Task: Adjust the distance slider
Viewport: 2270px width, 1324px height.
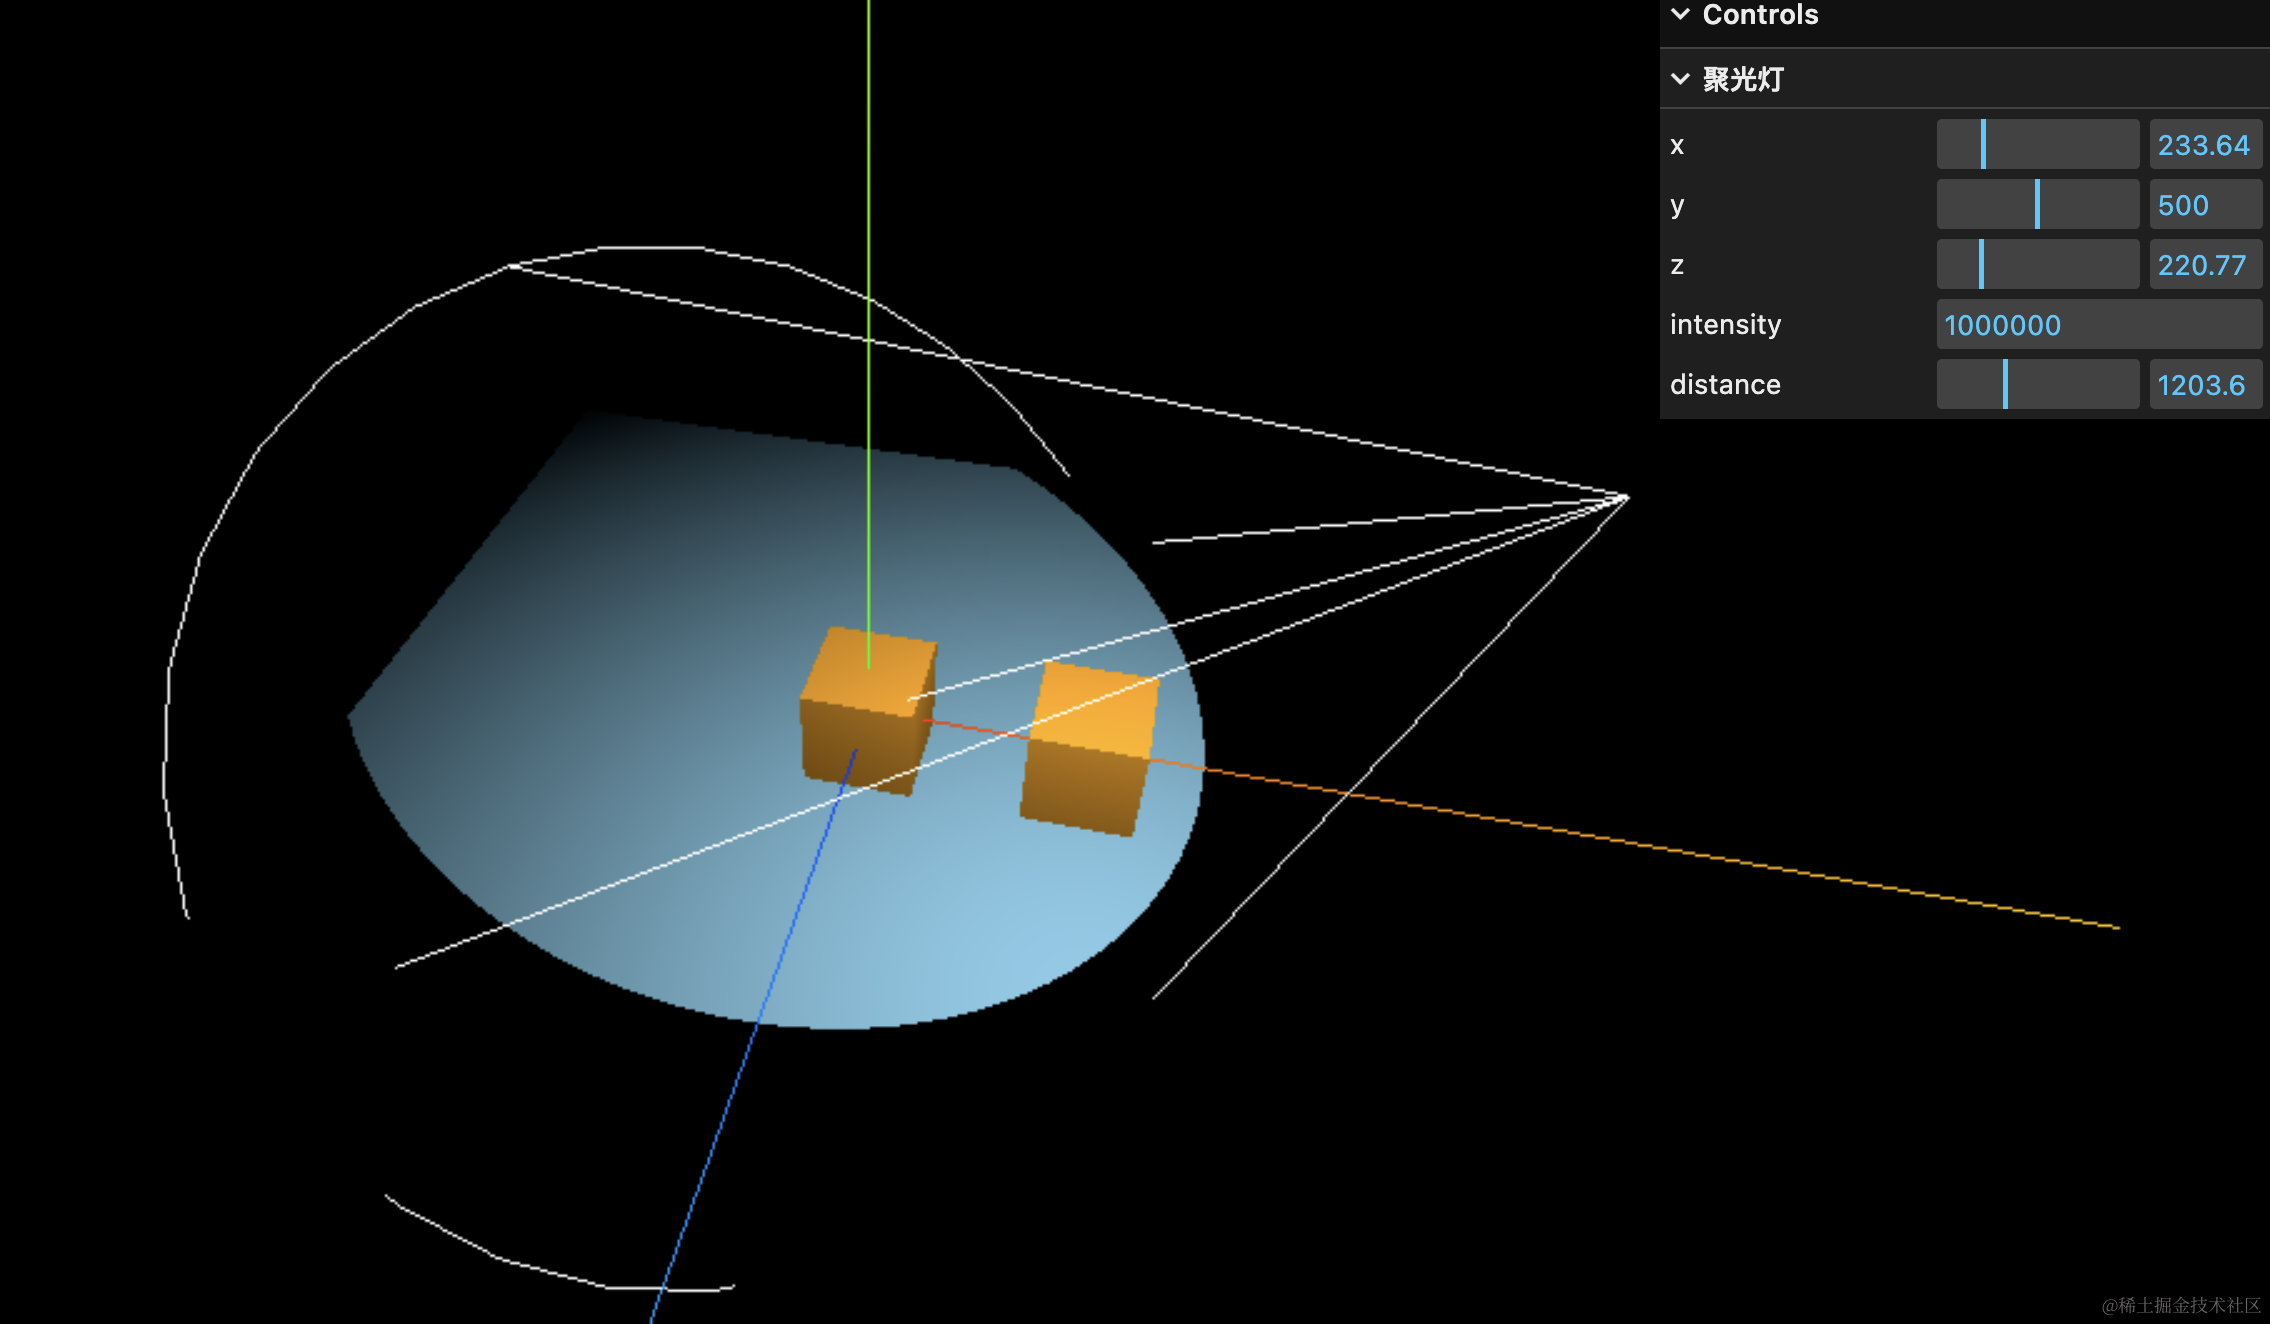Action: click(x=2037, y=385)
